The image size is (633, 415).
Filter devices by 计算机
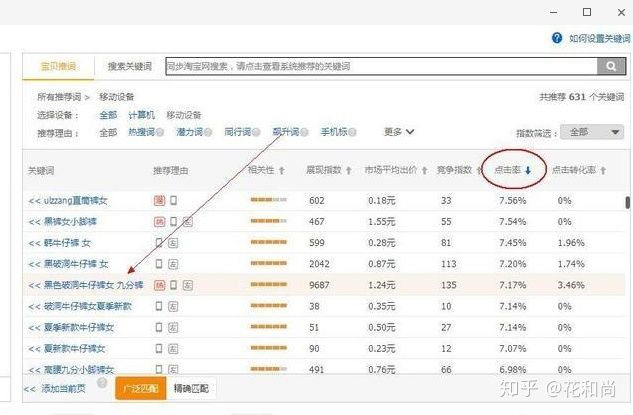click(141, 115)
